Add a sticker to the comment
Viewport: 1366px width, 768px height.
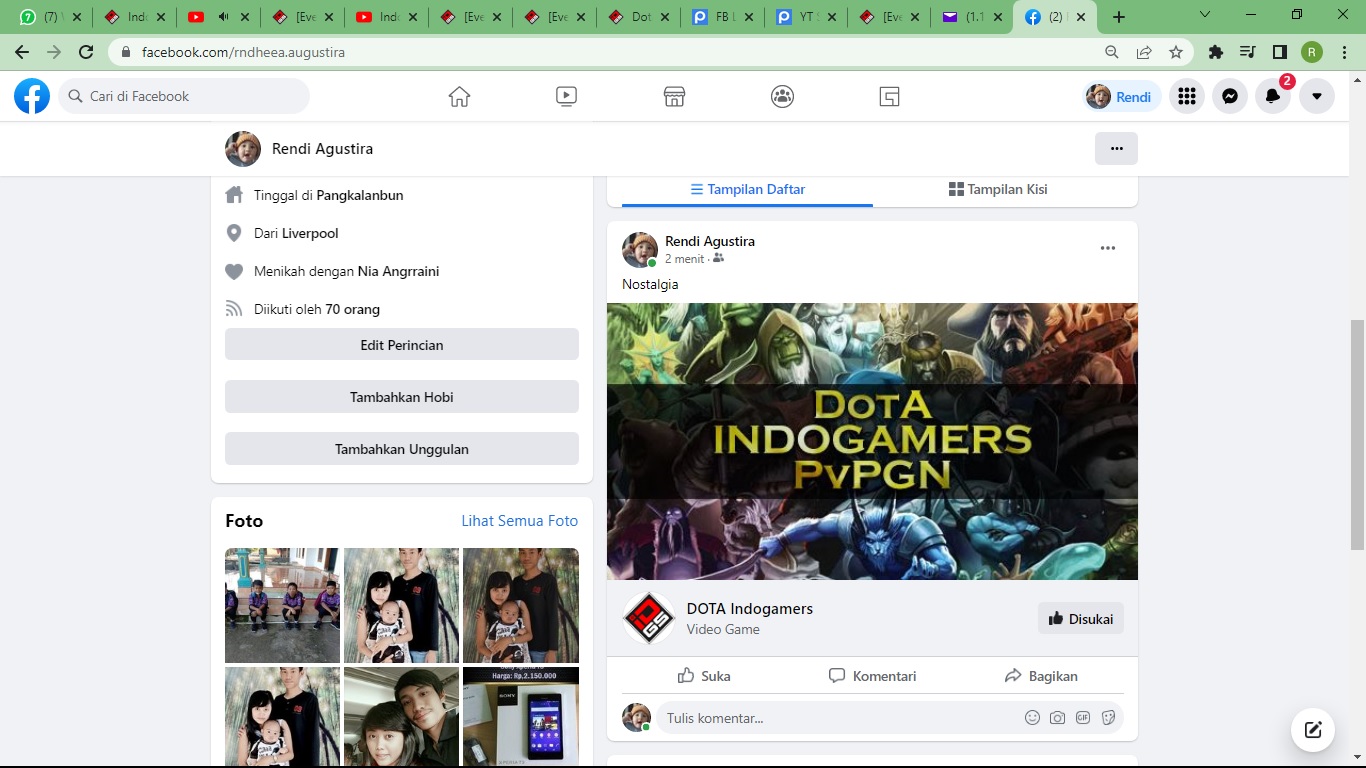coord(1108,718)
